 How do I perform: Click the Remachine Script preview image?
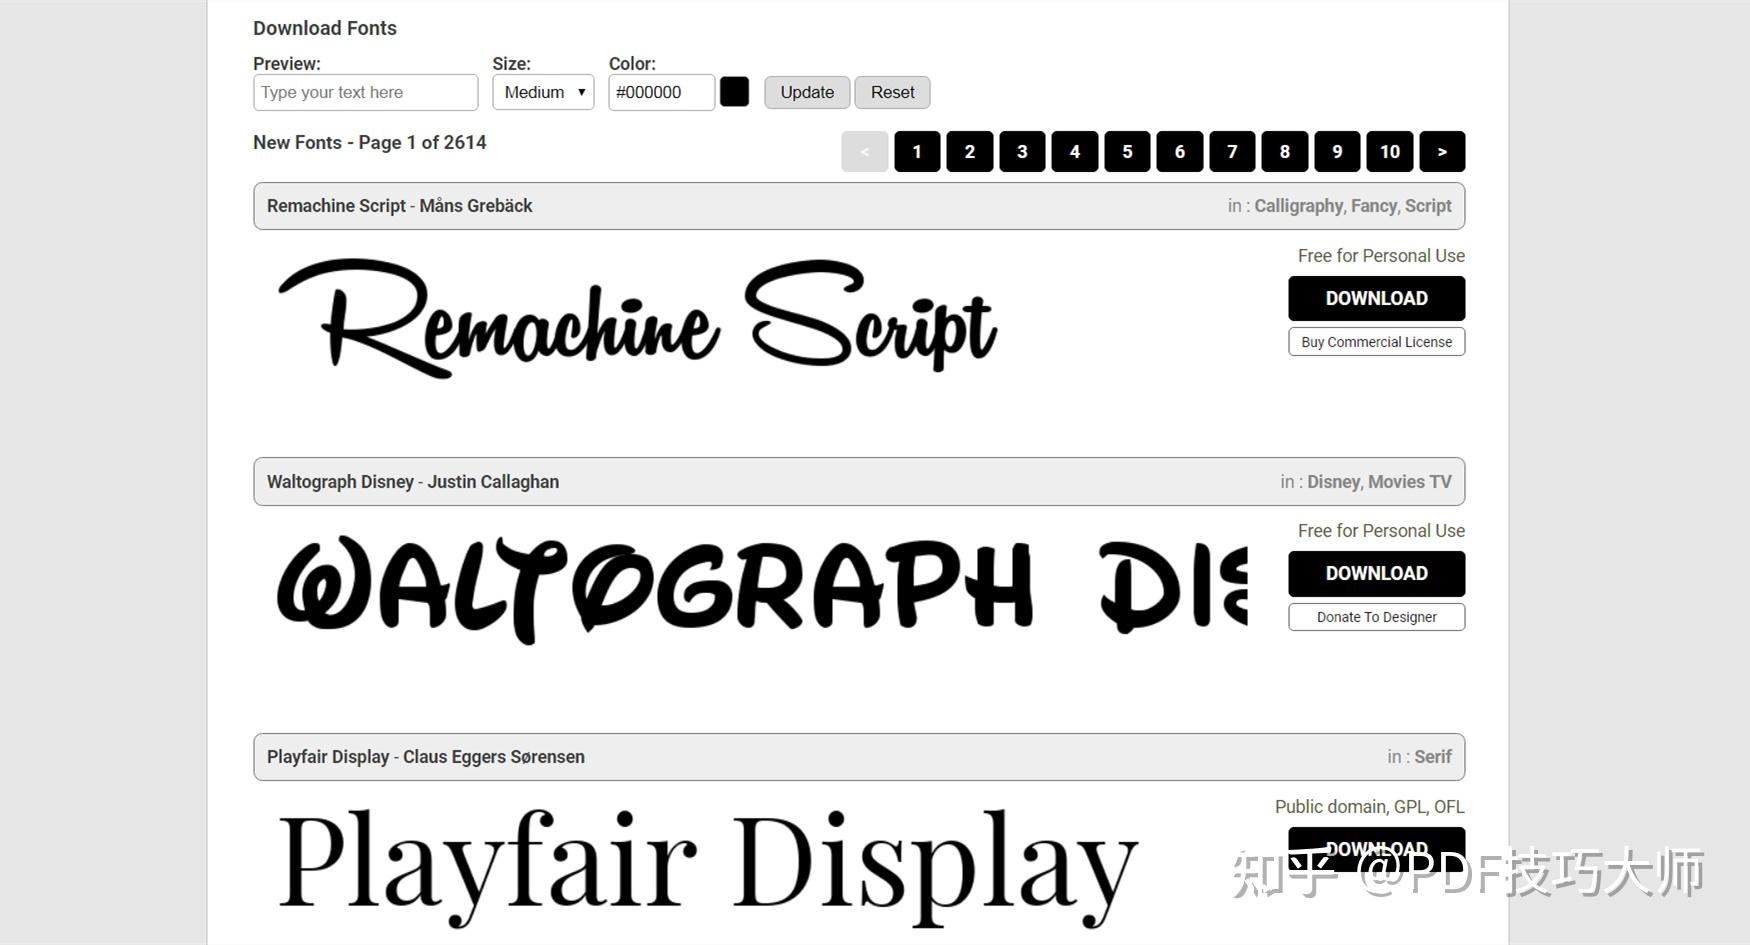tap(638, 318)
